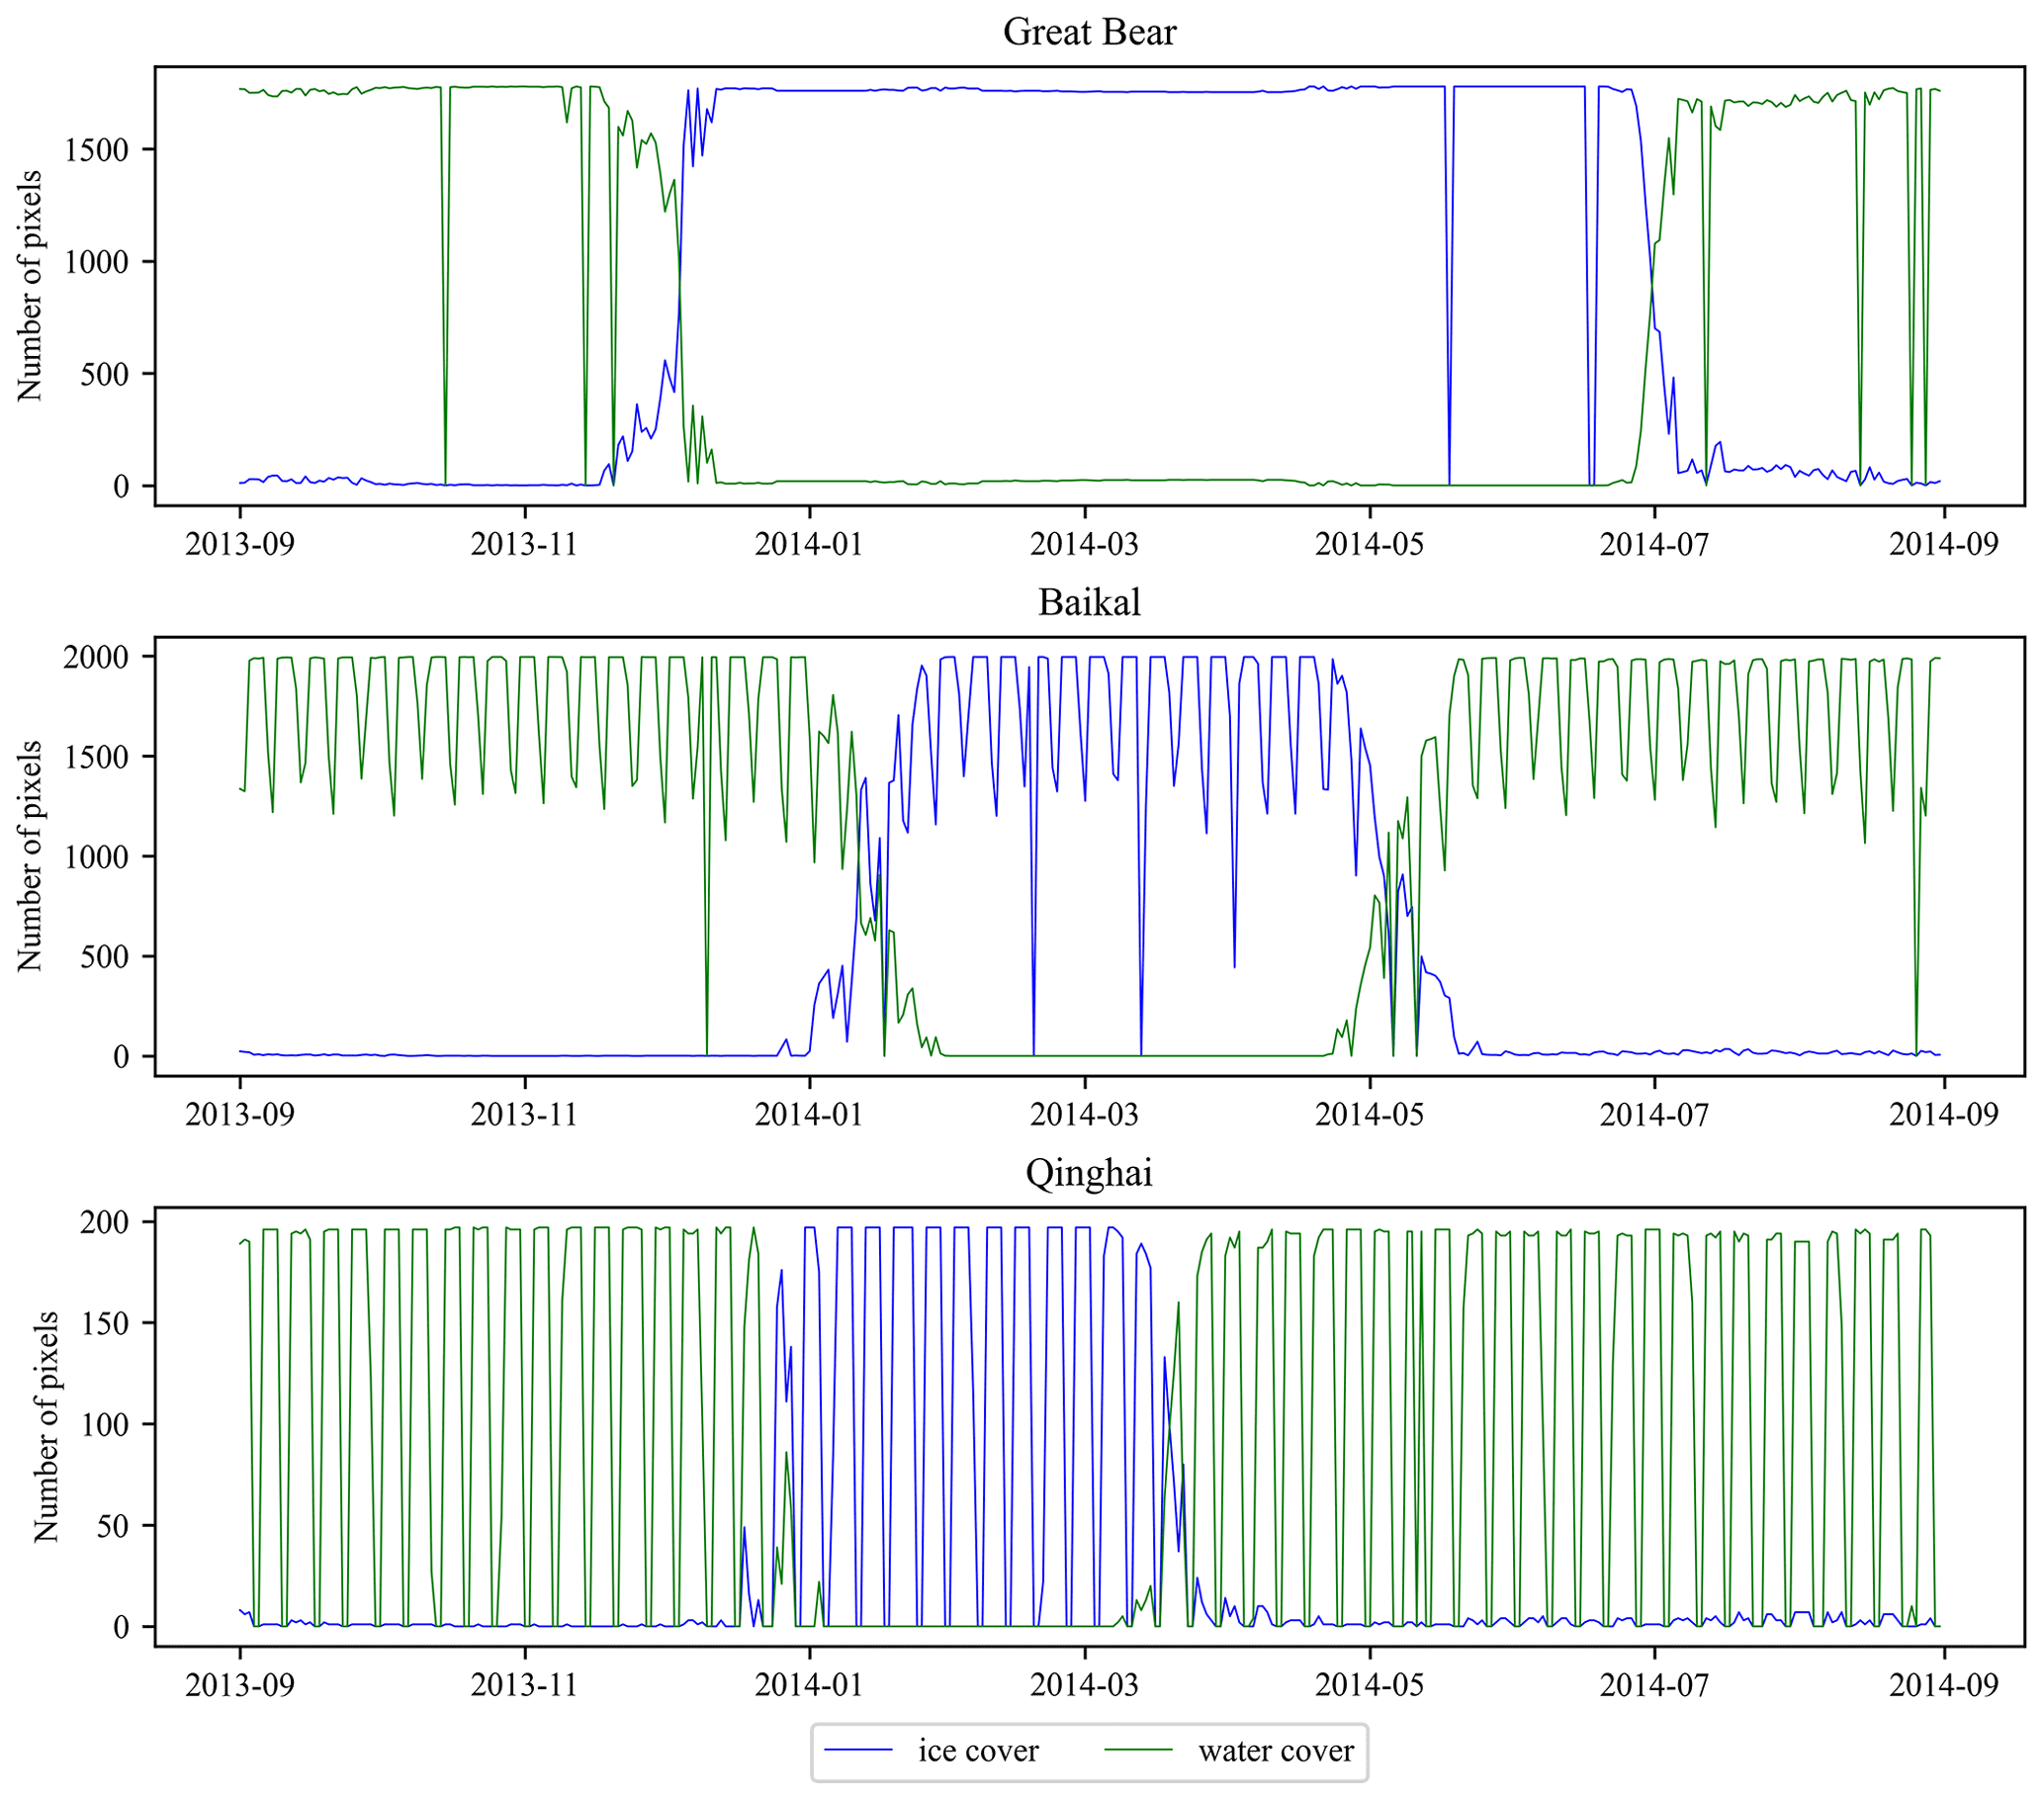Click the 2013-09 tick under Great Bear

pos(240,544)
